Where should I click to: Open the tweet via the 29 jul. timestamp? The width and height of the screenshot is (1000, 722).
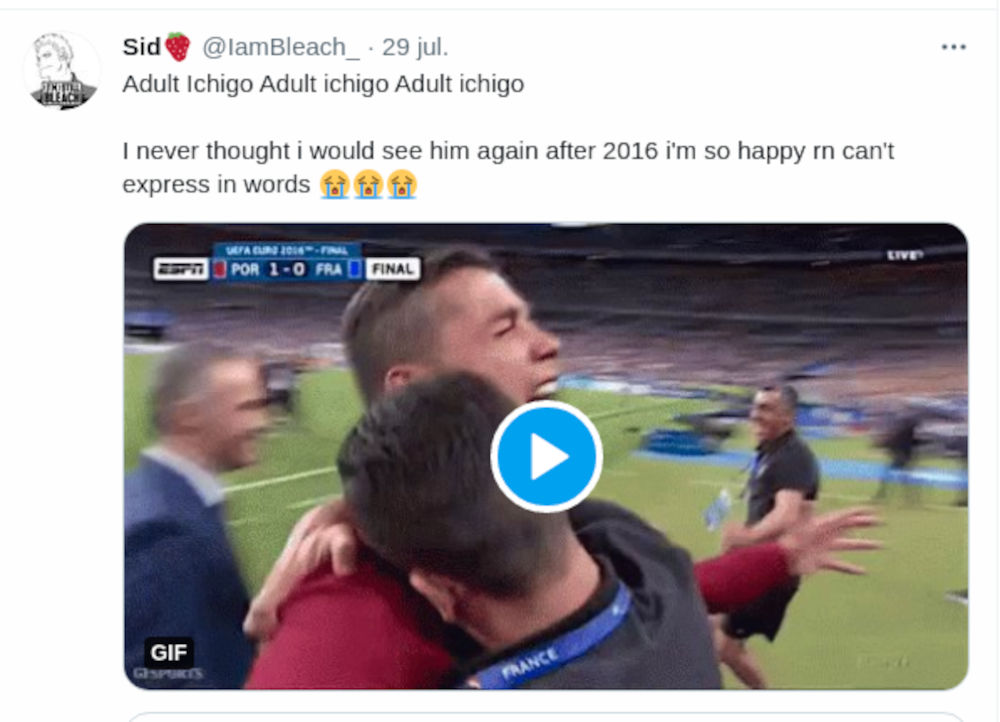(416, 47)
